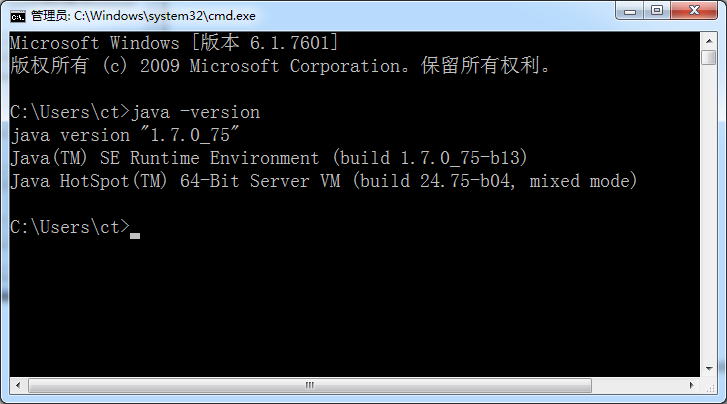Viewport: 727px width, 404px height.
Task: Open the cmd.exe system menu icon
Action: tap(18, 17)
